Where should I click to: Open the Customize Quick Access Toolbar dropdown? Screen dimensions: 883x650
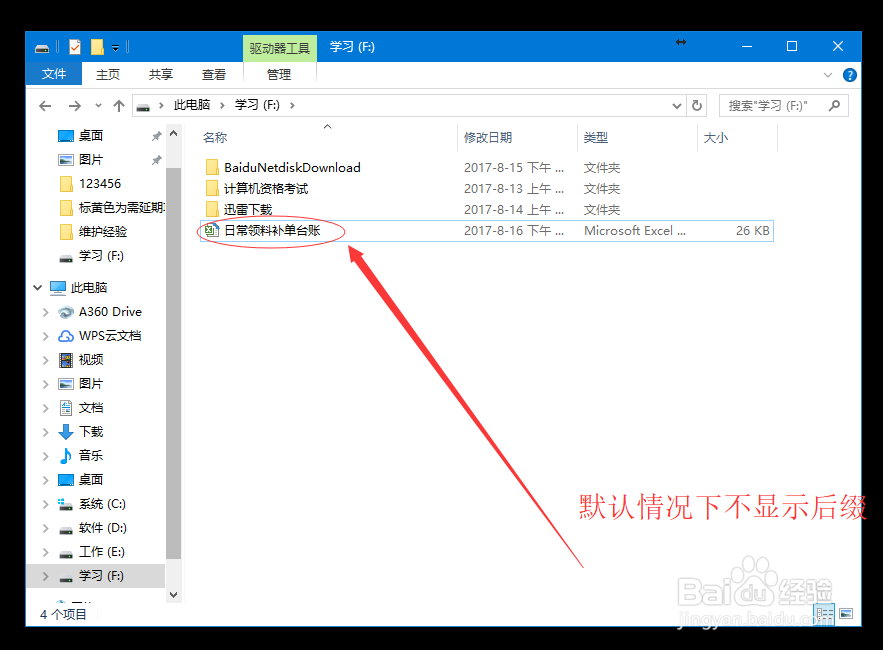[115, 48]
